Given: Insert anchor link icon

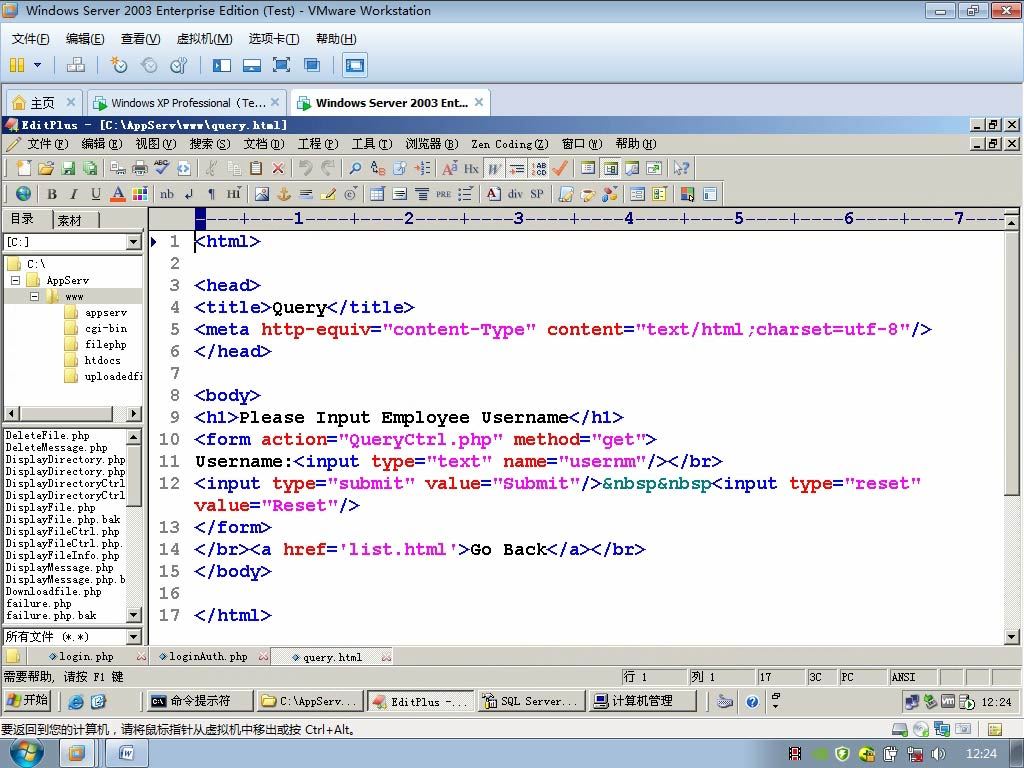Looking at the screenshot, I should point(284,194).
